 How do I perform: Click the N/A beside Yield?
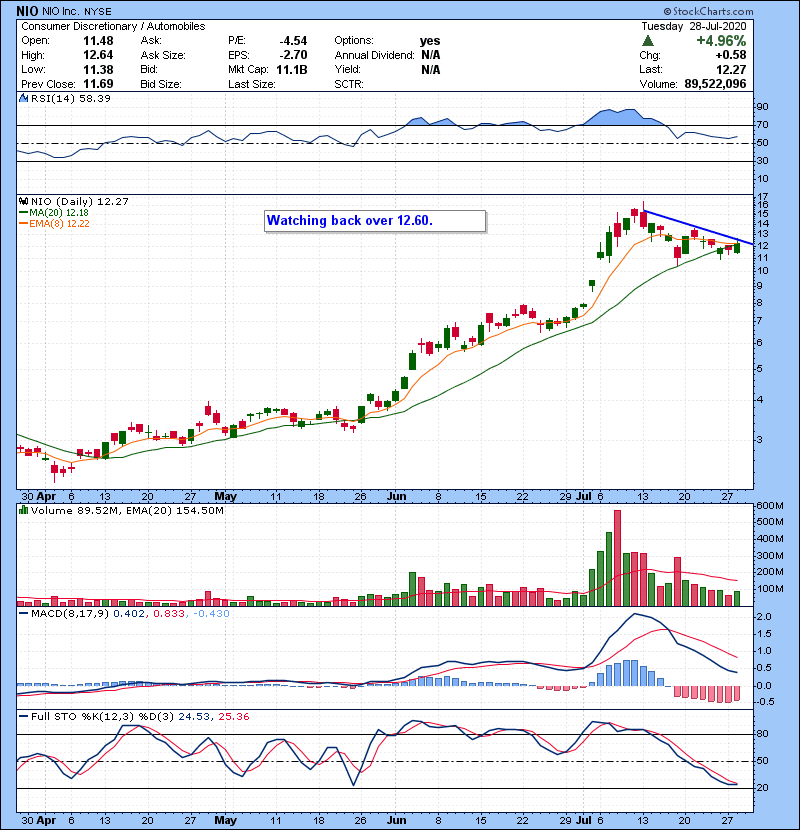[x=431, y=69]
